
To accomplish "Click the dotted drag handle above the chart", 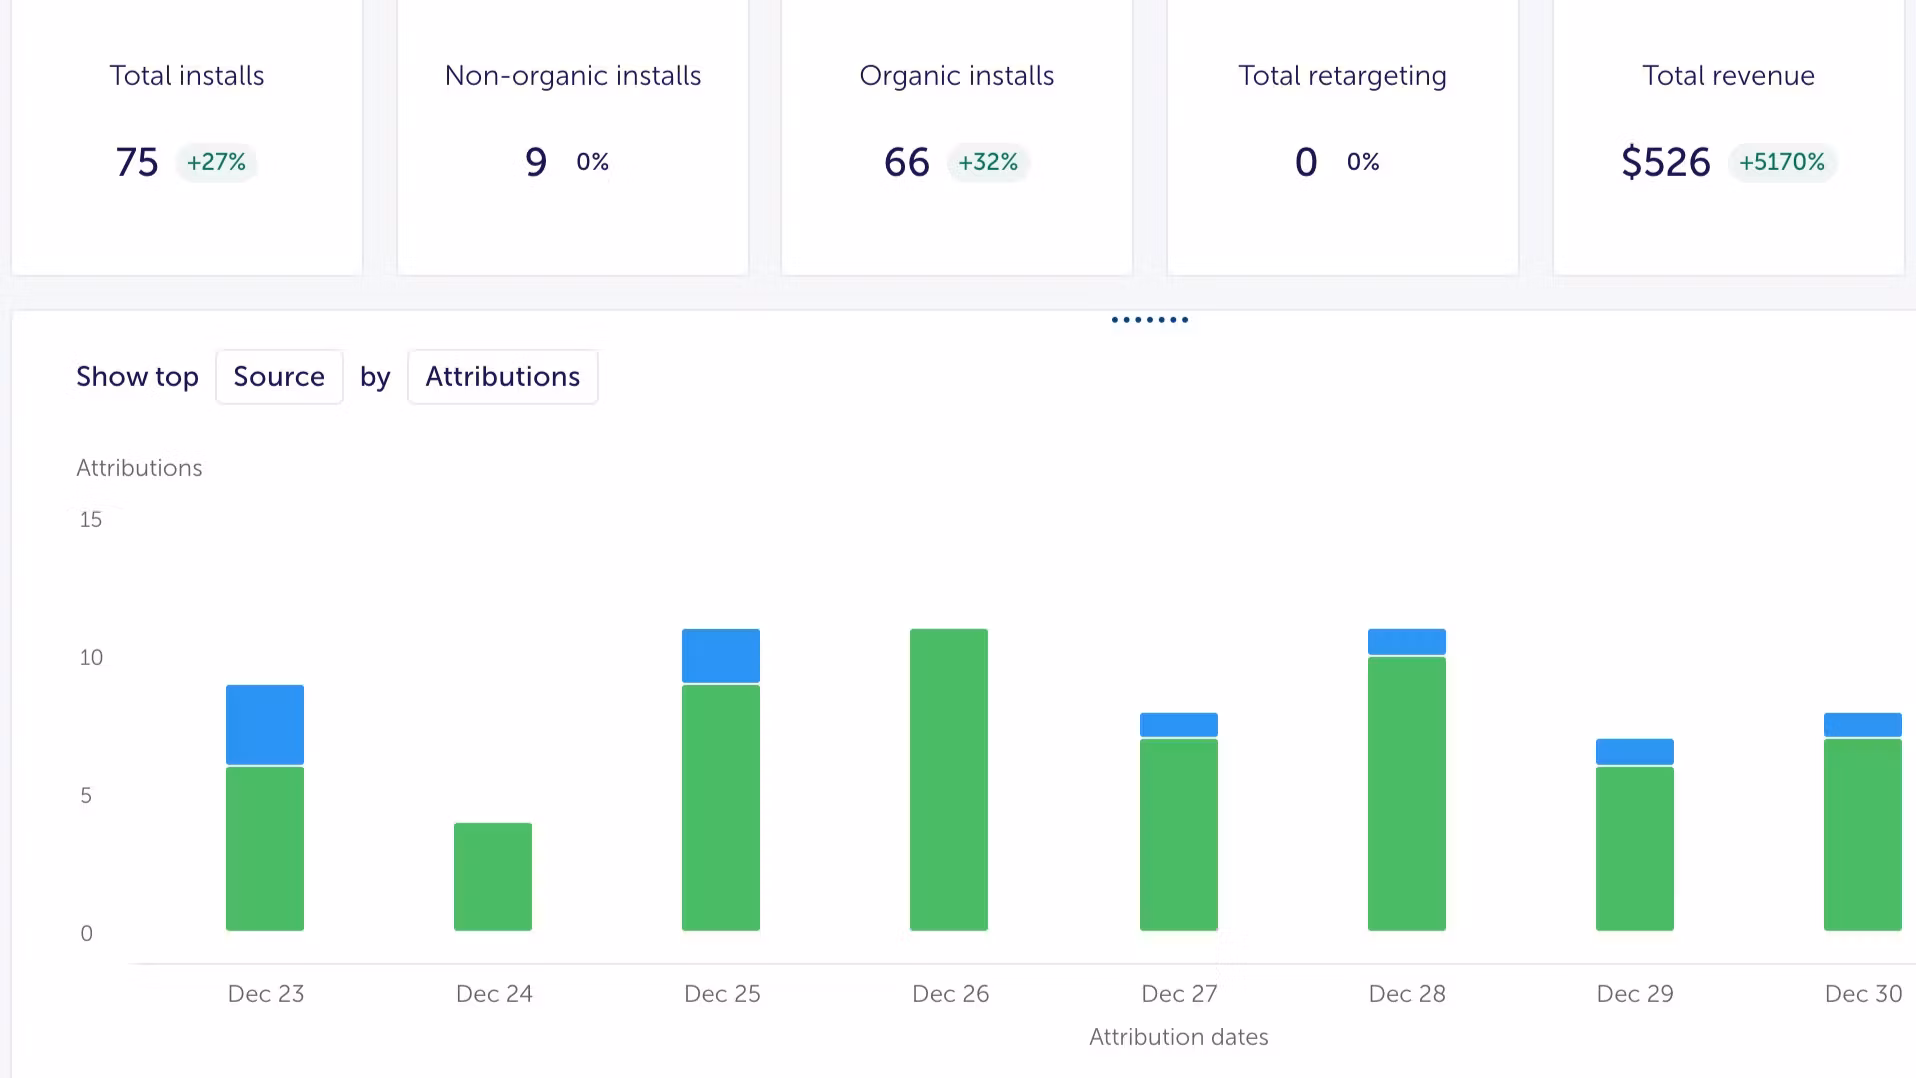I will tap(1149, 320).
